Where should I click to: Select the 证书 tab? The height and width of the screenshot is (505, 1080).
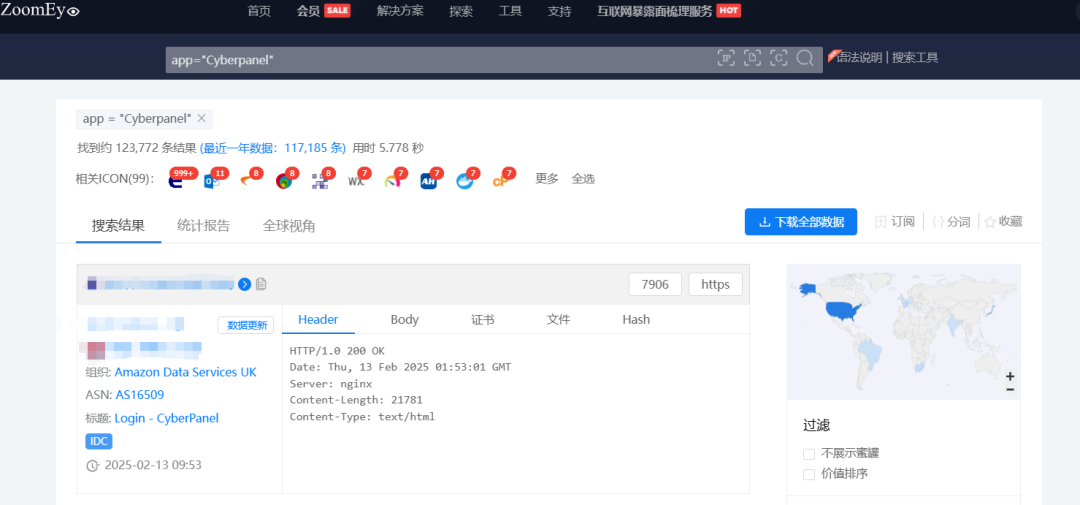point(483,320)
